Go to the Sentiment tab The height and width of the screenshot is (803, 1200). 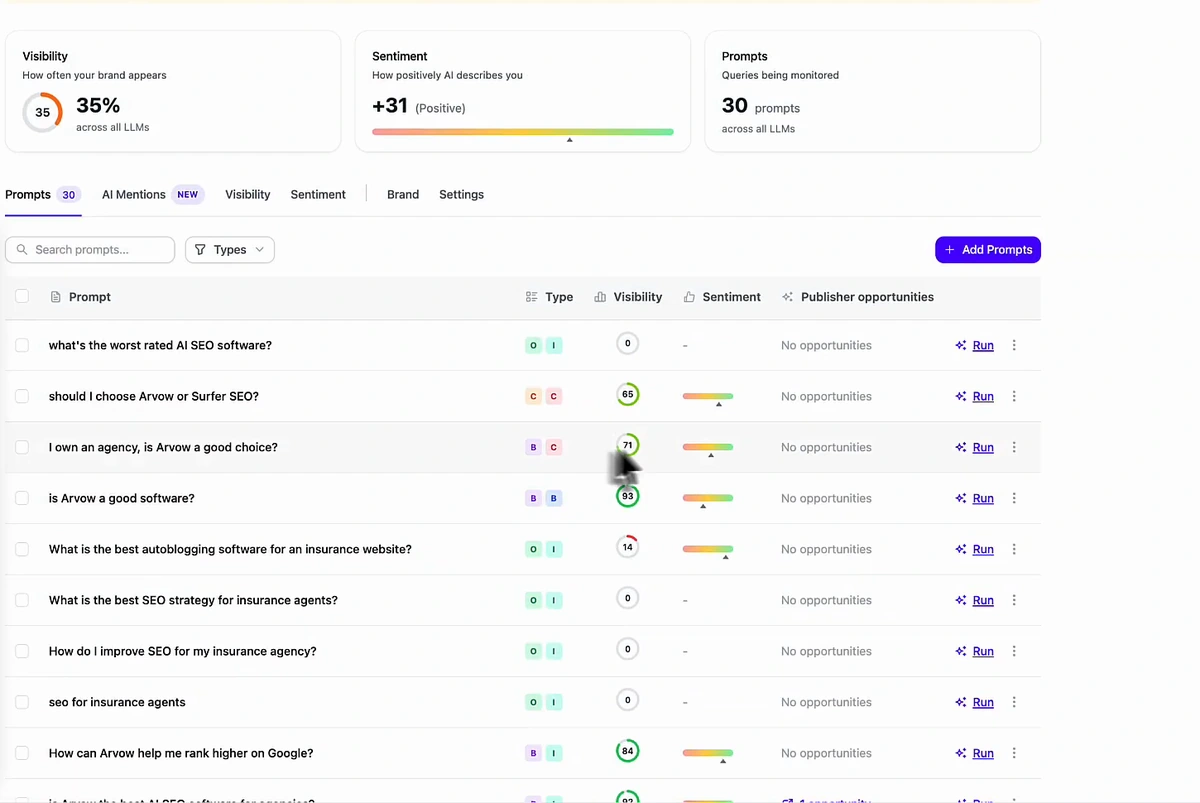coord(318,195)
